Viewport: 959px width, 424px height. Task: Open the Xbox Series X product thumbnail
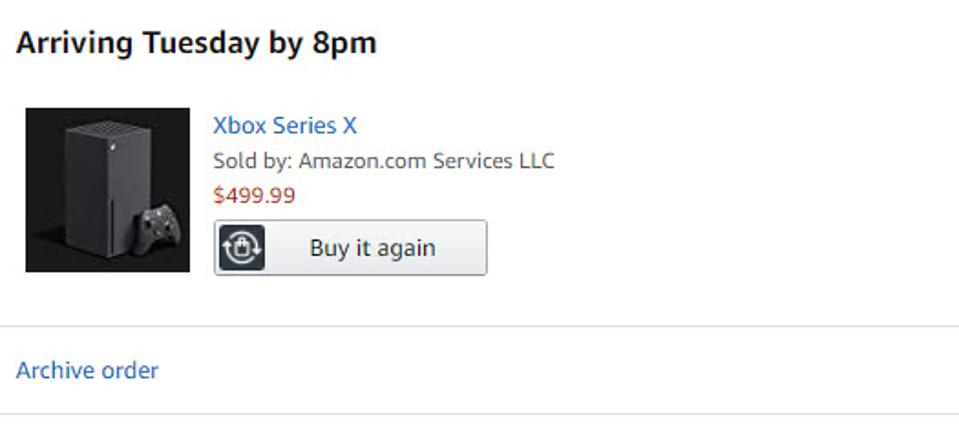107,189
